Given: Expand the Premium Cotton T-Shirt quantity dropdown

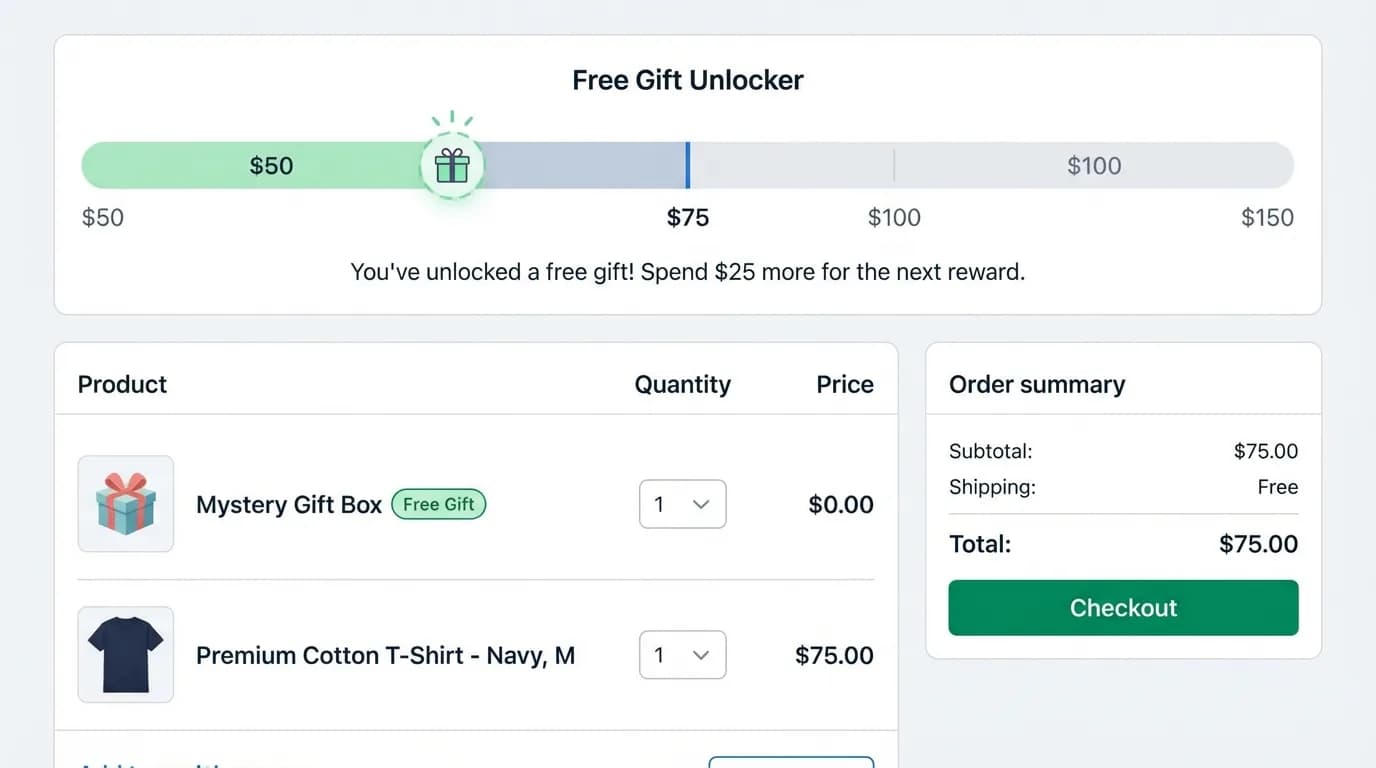Looking at the screenshot, I should pos(683,655).
